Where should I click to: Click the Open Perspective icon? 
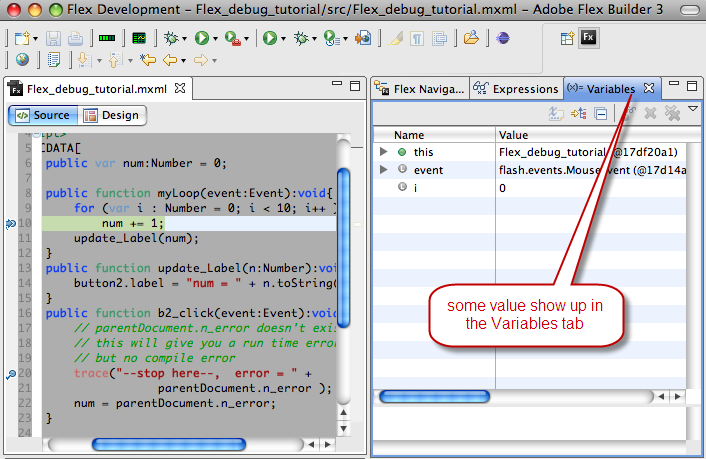tap(567, 38)
